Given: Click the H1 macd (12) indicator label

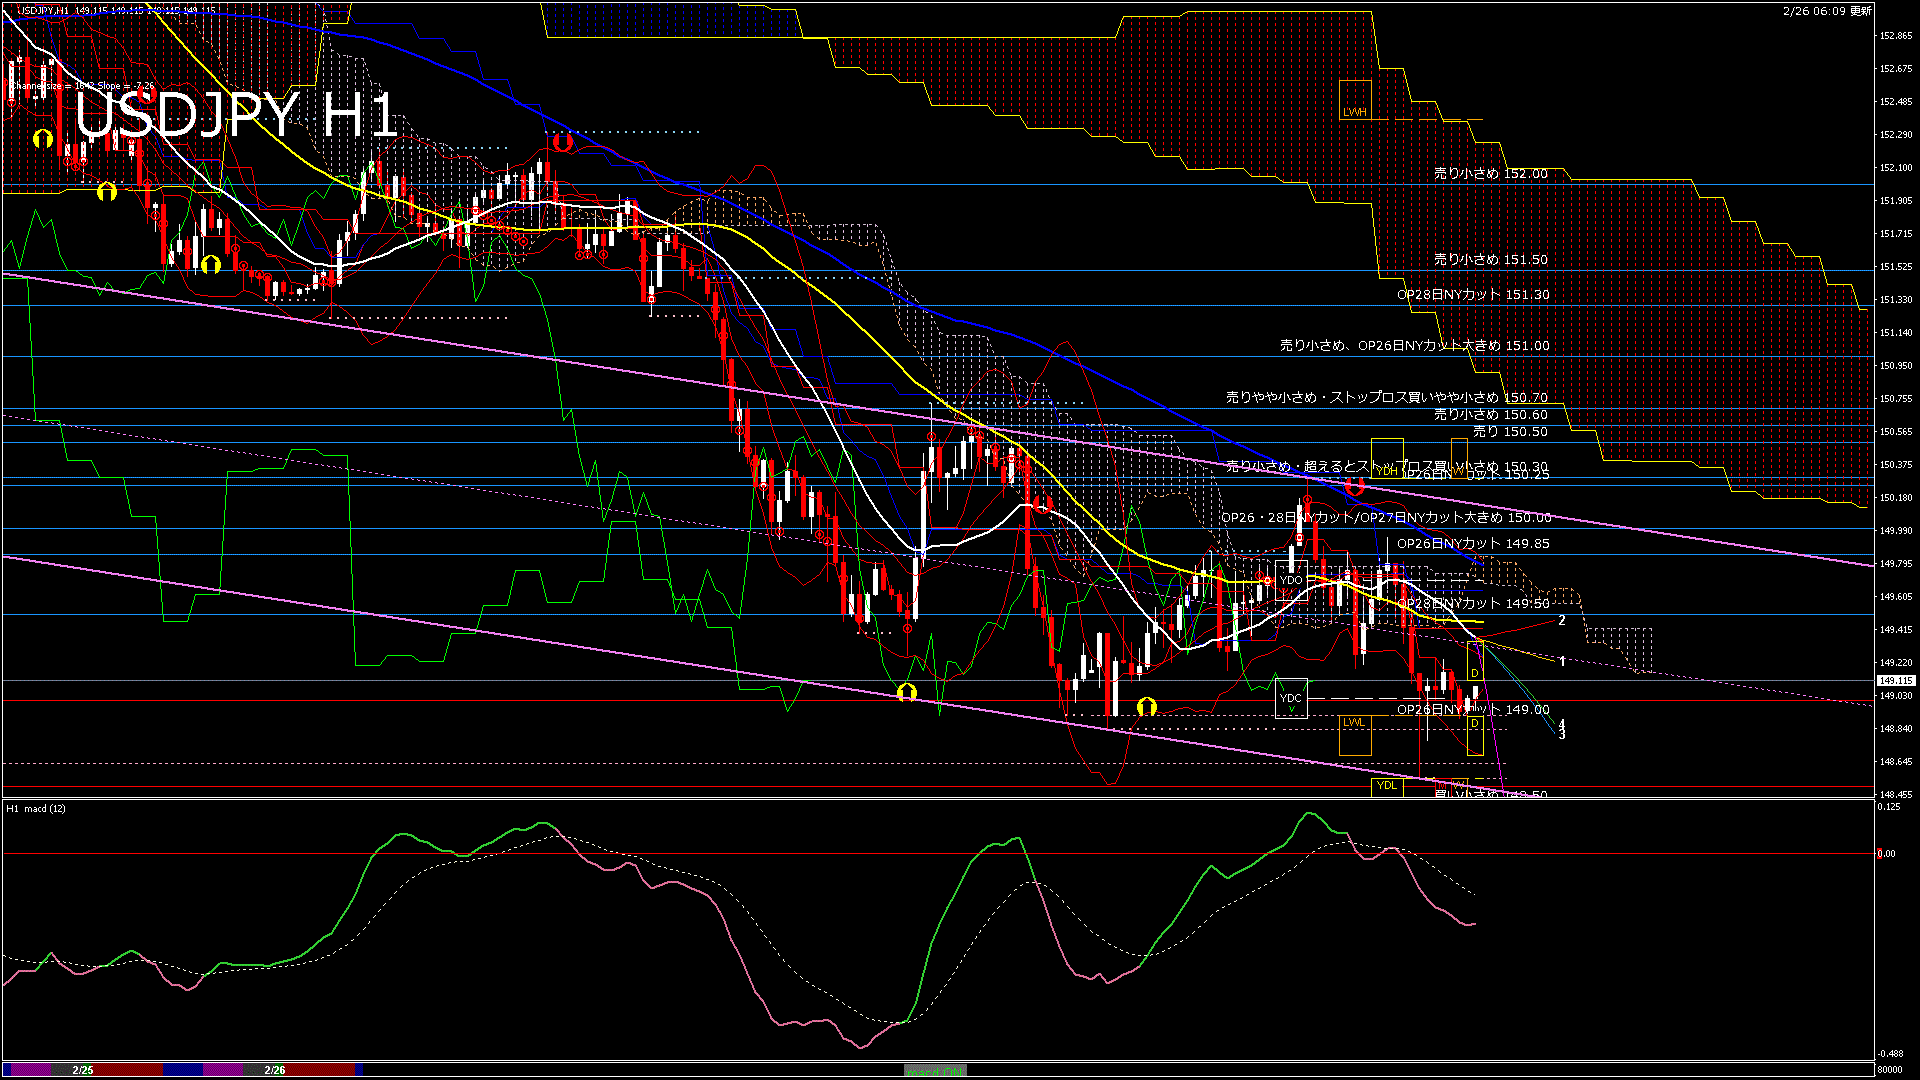Looking at the screenshot, I should pos(36,808).
